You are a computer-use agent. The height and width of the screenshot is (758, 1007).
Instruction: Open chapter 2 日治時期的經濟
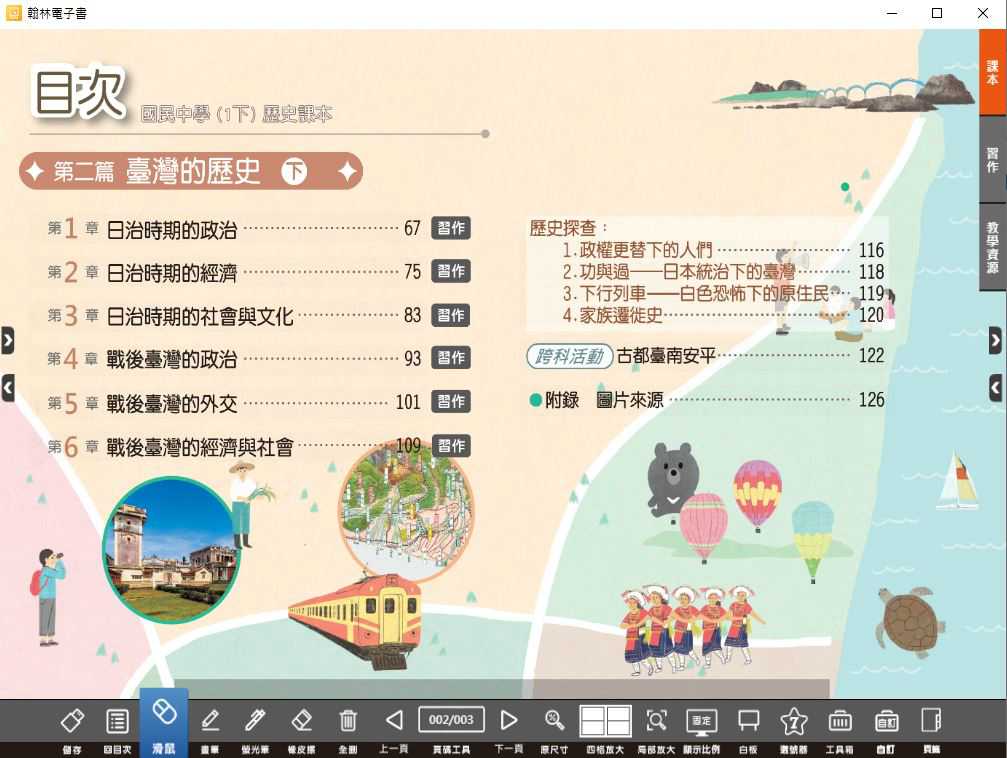coord(172,273)
